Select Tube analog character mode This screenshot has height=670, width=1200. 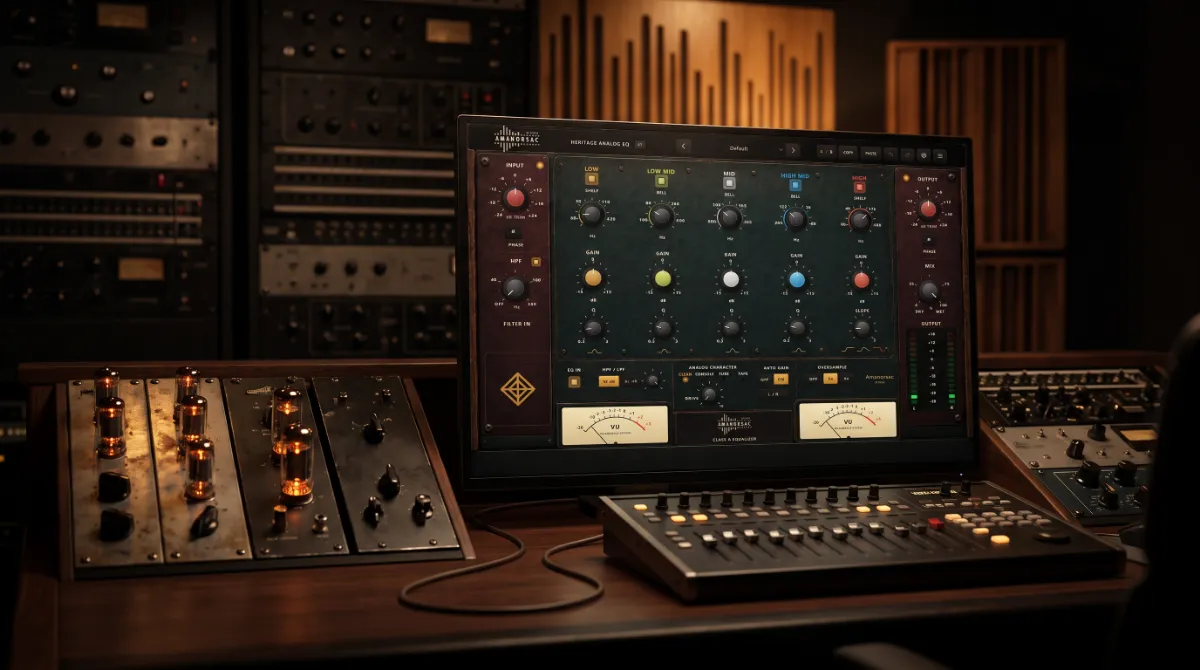(723, 373)
